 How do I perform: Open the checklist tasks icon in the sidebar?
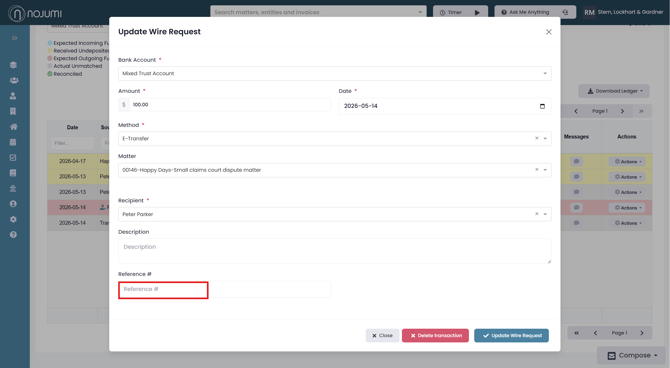(13, 158)
